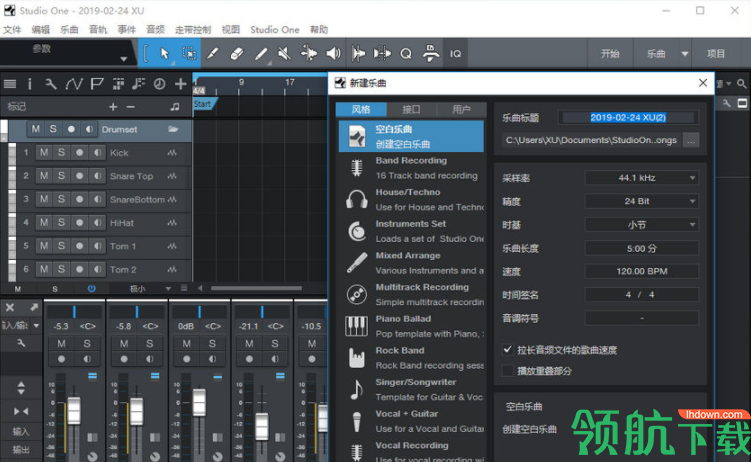The height and width of the screenshot is (462, 751).
Task: Toggle the Q quantize button
Action: (406, 54)
